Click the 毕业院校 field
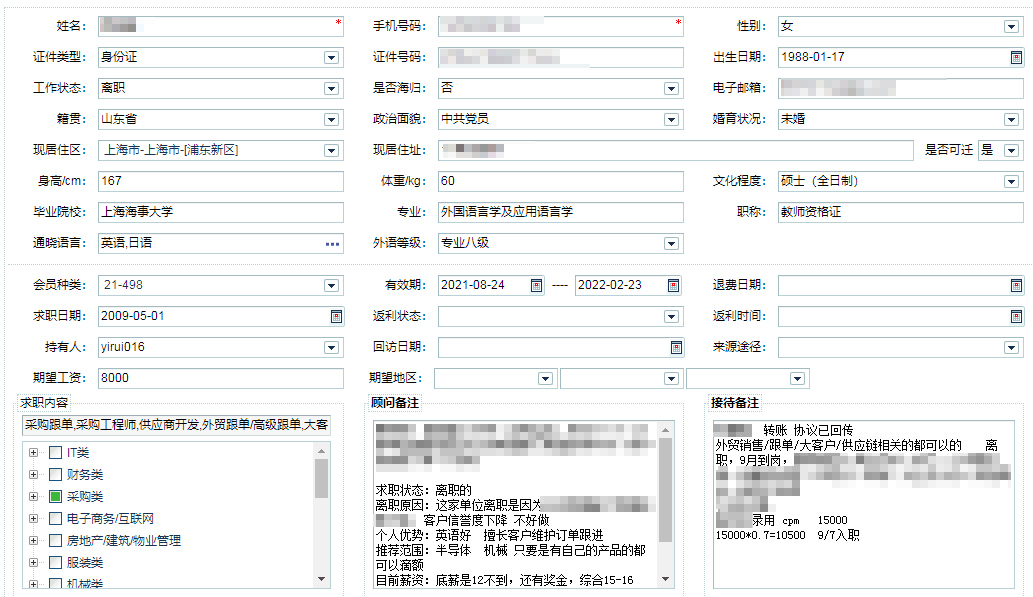The width and height of the screenshot is (1033, 597). [x=221, y=212]
